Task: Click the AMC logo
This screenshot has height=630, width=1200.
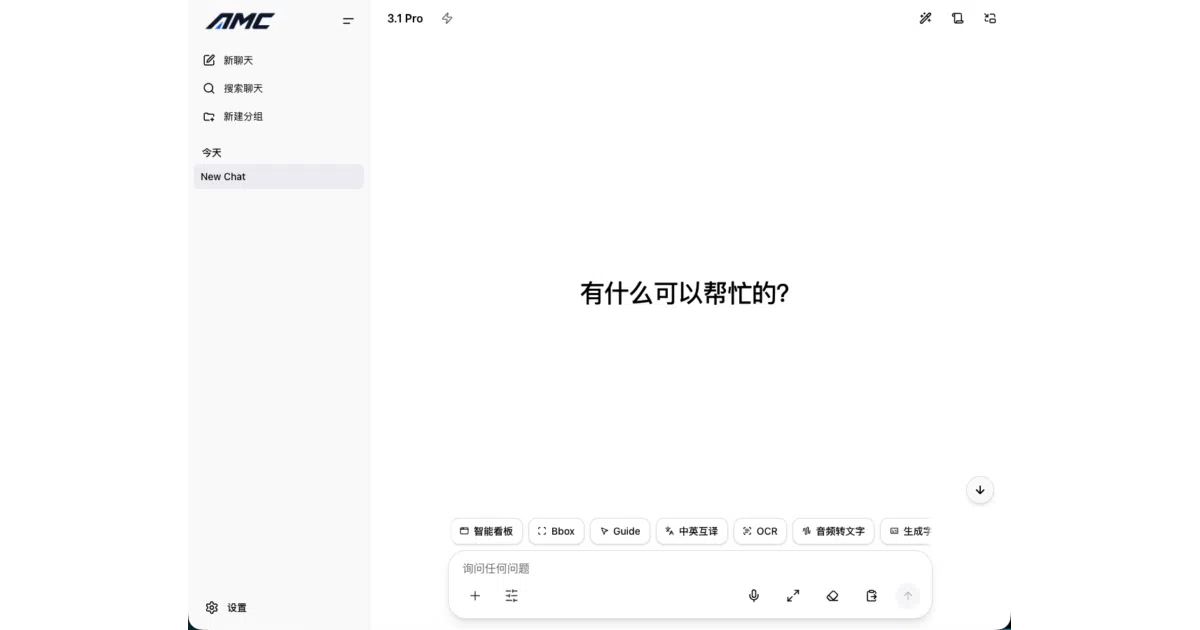Action: (x=240, y=21)
